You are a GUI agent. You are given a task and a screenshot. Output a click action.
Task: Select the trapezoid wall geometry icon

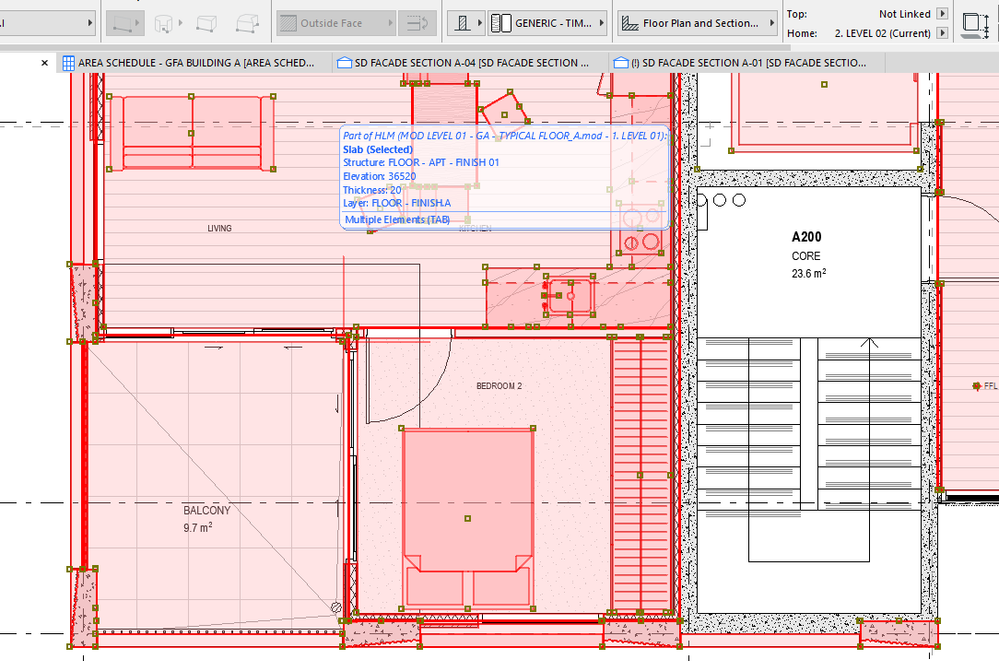[x=207, y=22]
